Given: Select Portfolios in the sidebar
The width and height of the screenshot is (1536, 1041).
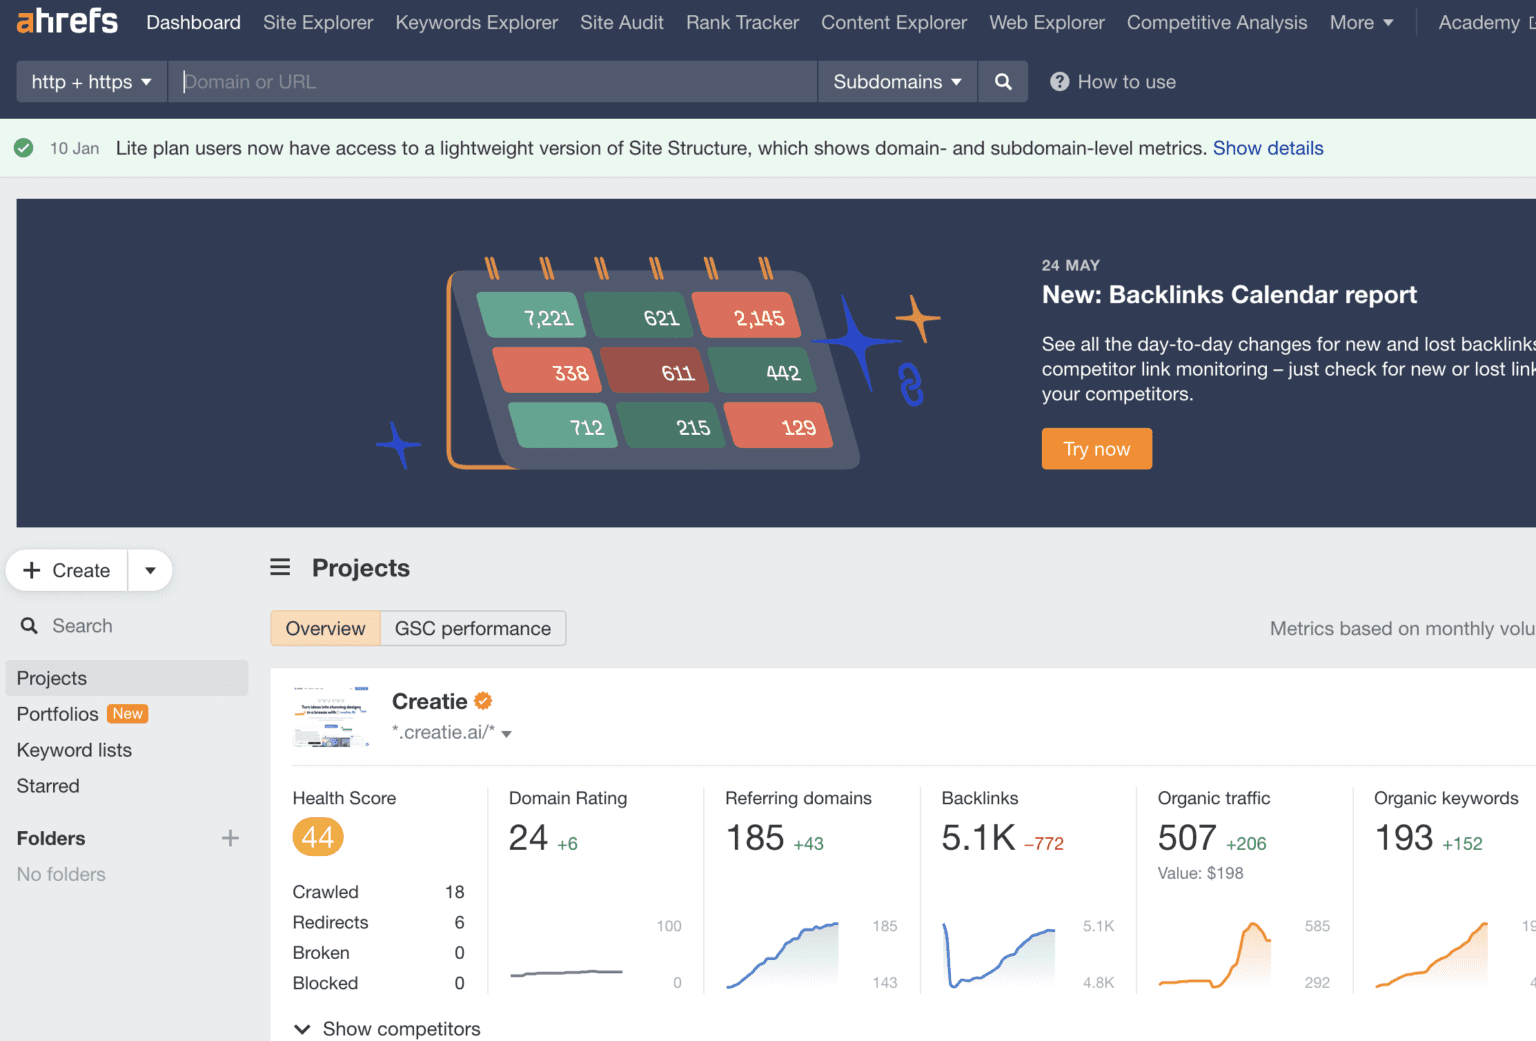Looking at the screenshot, I should click(x=57, y=714).
